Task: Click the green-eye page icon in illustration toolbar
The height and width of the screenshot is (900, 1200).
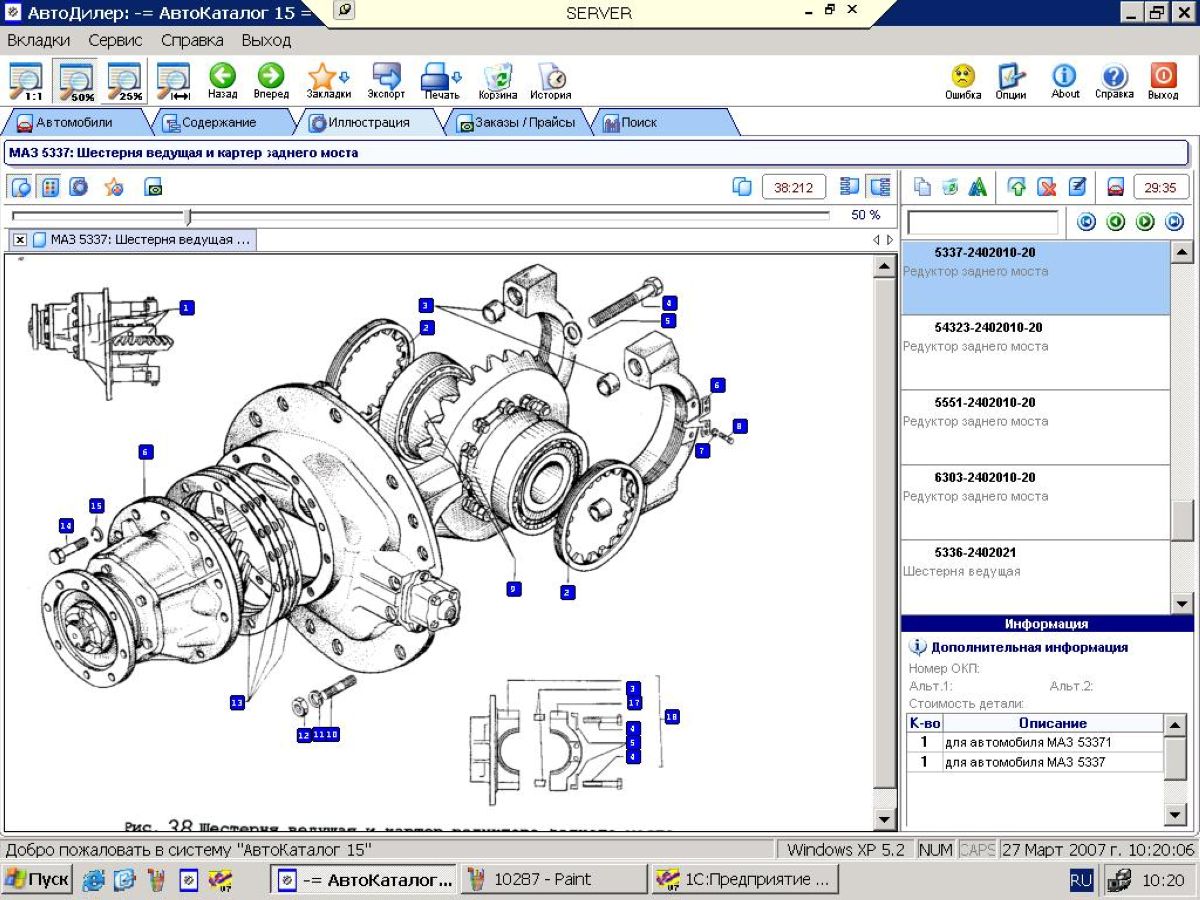Action: (x=153, y=187)
